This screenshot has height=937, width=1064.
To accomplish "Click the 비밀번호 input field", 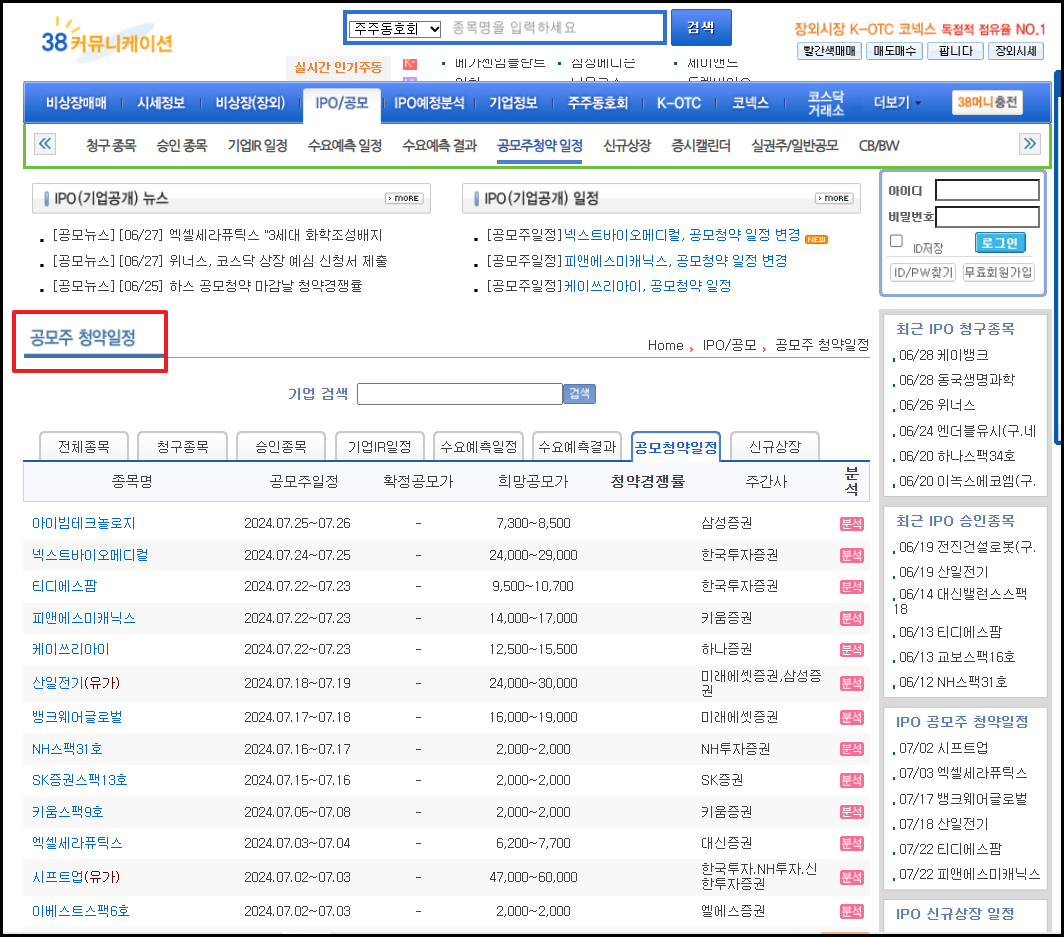I will (x=987, y=217).
